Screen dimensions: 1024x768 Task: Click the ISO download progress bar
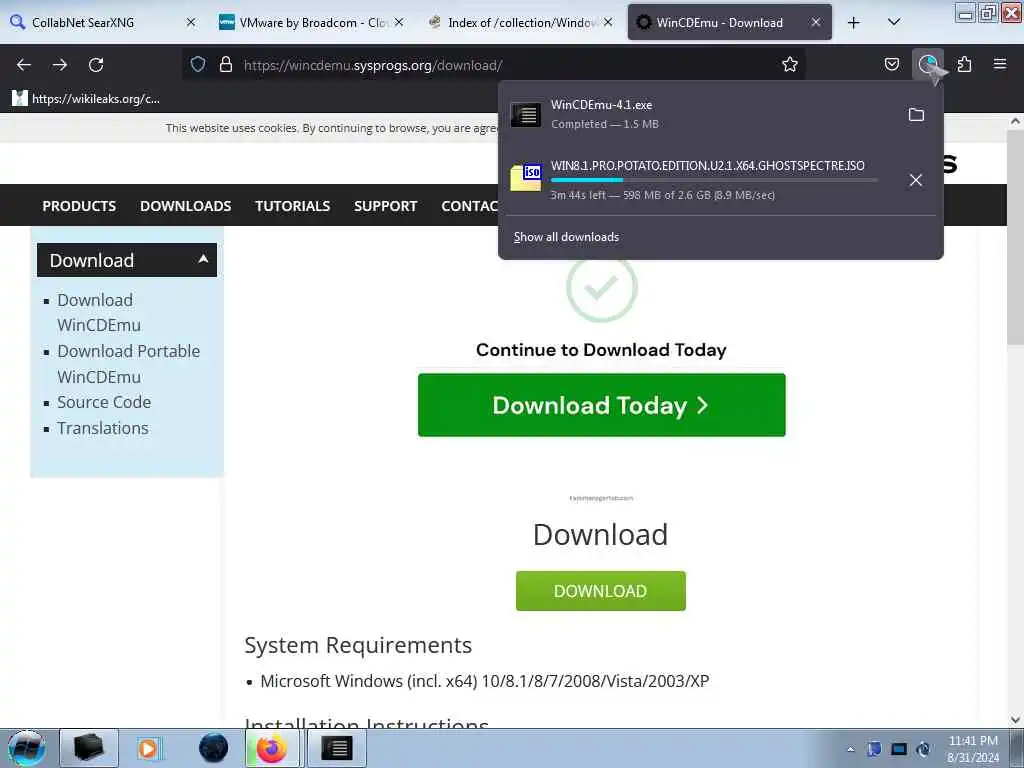point(714,180)
